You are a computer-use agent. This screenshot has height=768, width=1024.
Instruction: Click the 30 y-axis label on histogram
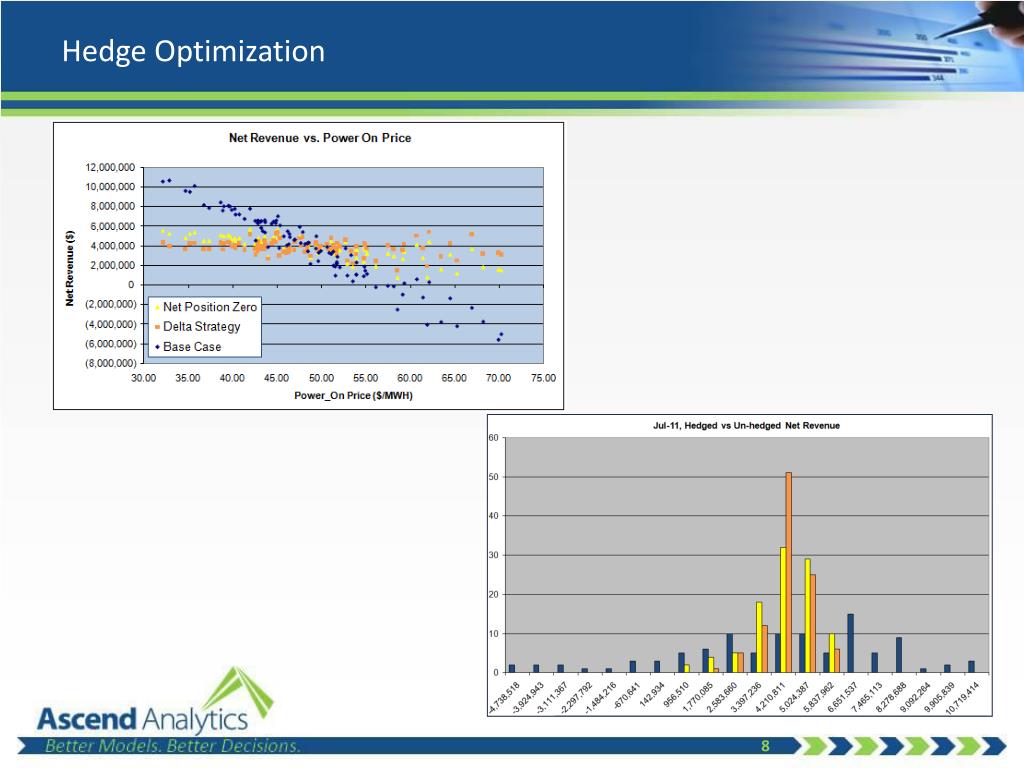tap(494, 555)
